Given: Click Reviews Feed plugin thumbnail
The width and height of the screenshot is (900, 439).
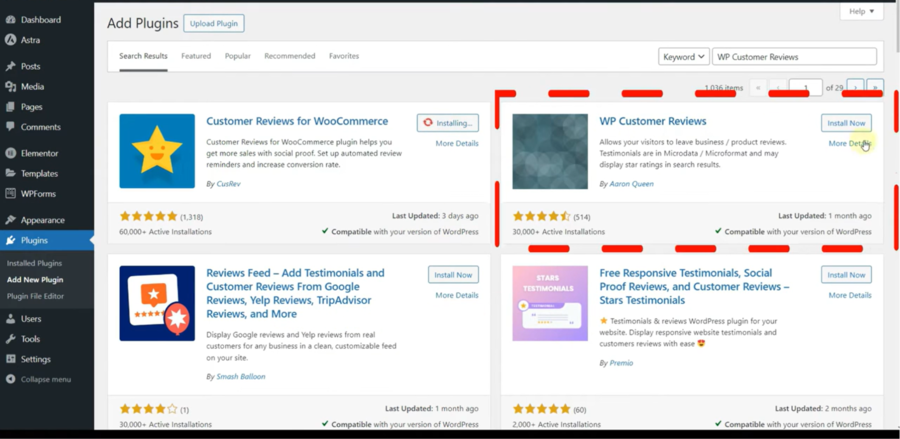Looking at the screenshot, I should point(157,303).
